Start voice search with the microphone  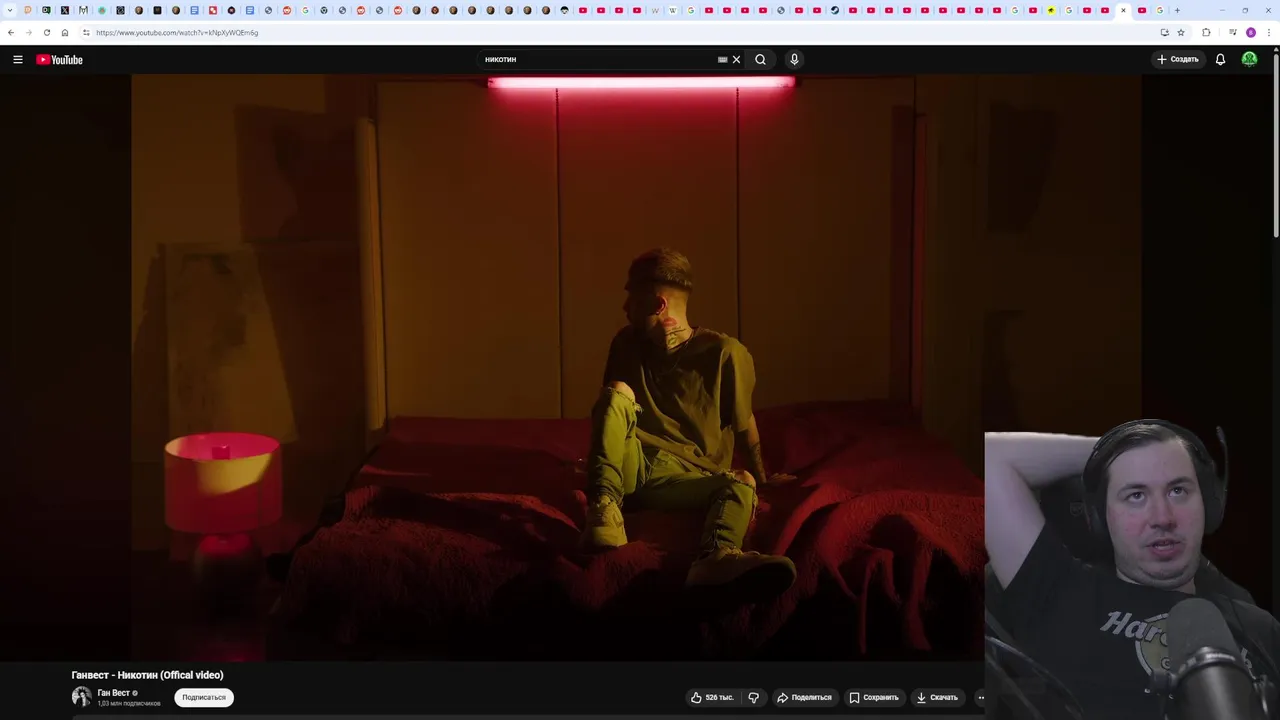tap(794, 59)
